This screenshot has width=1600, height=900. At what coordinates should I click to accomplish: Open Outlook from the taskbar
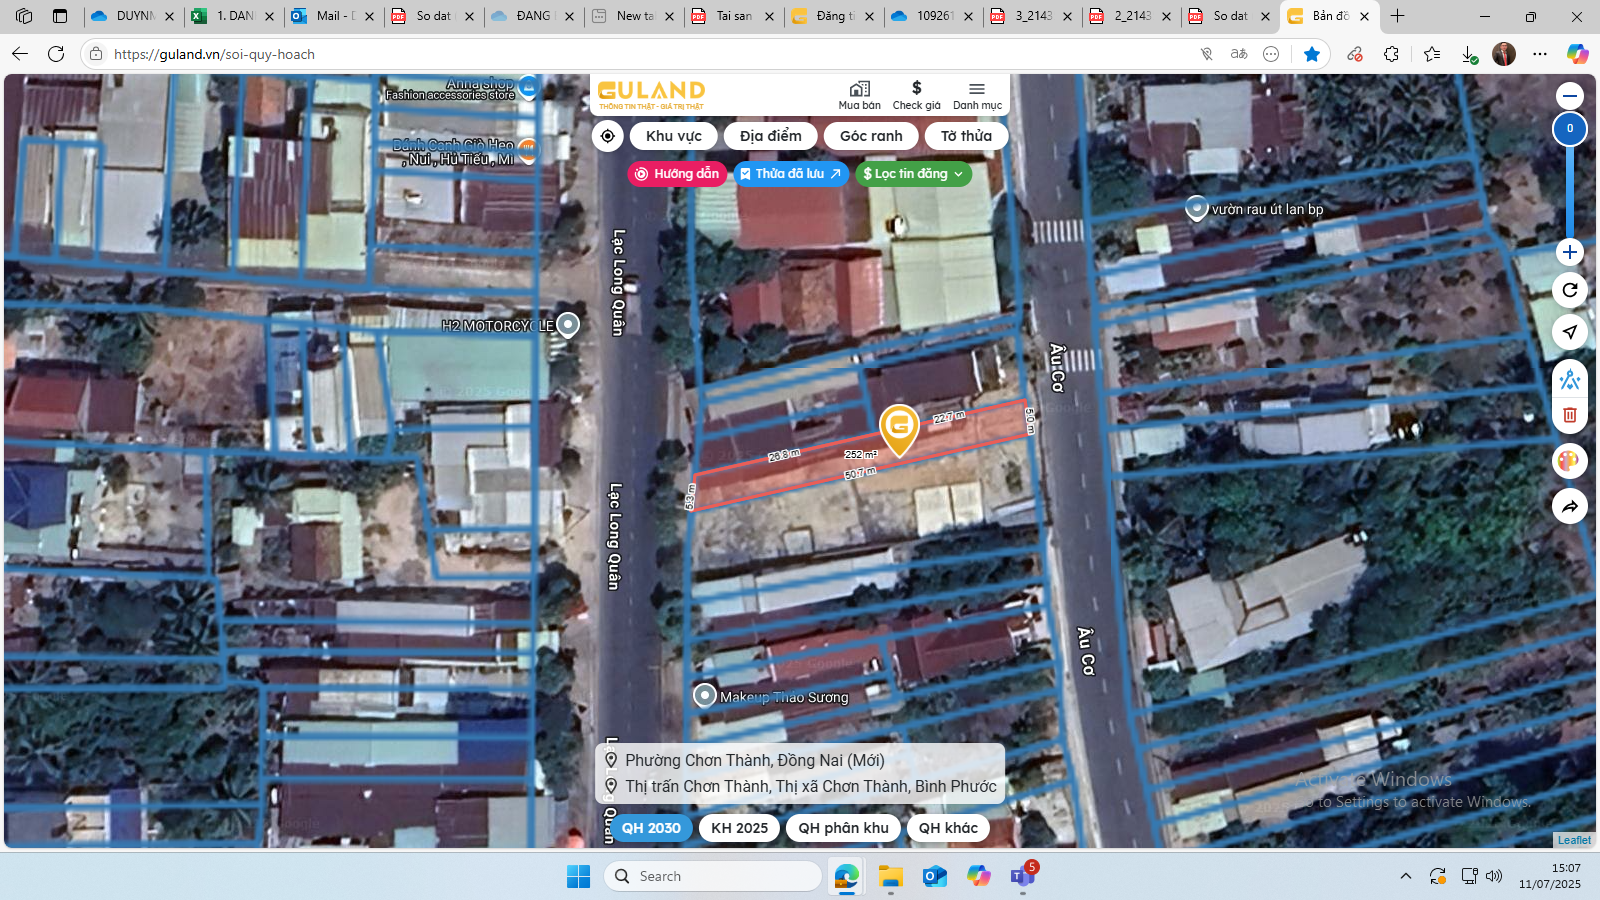pyautogui.click(x=934, y=876)
